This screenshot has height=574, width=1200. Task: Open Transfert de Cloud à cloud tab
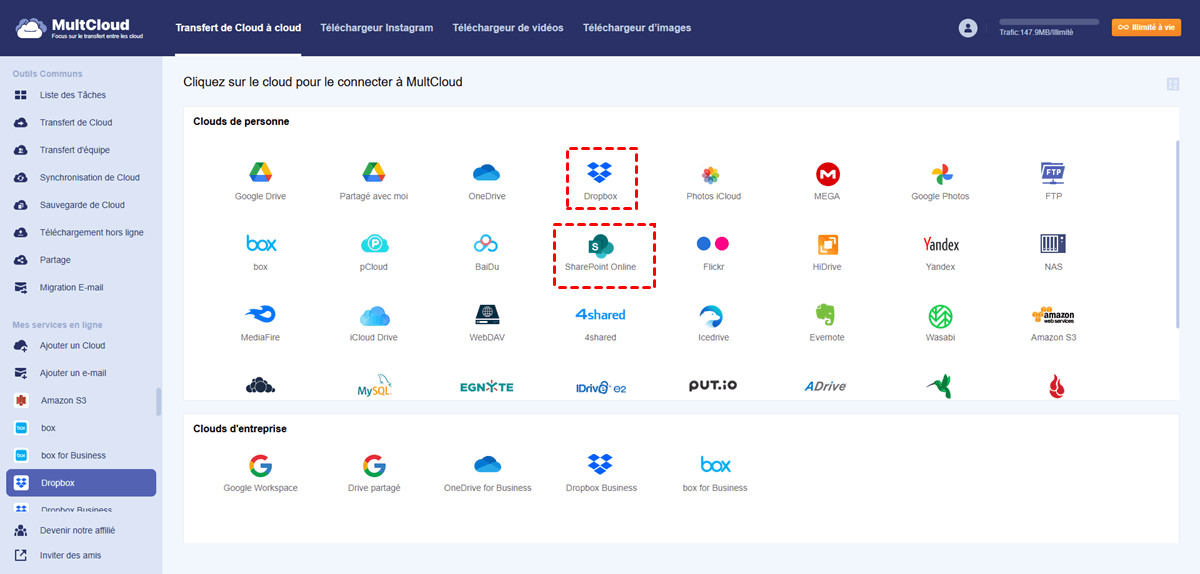[x=238, y=28]
